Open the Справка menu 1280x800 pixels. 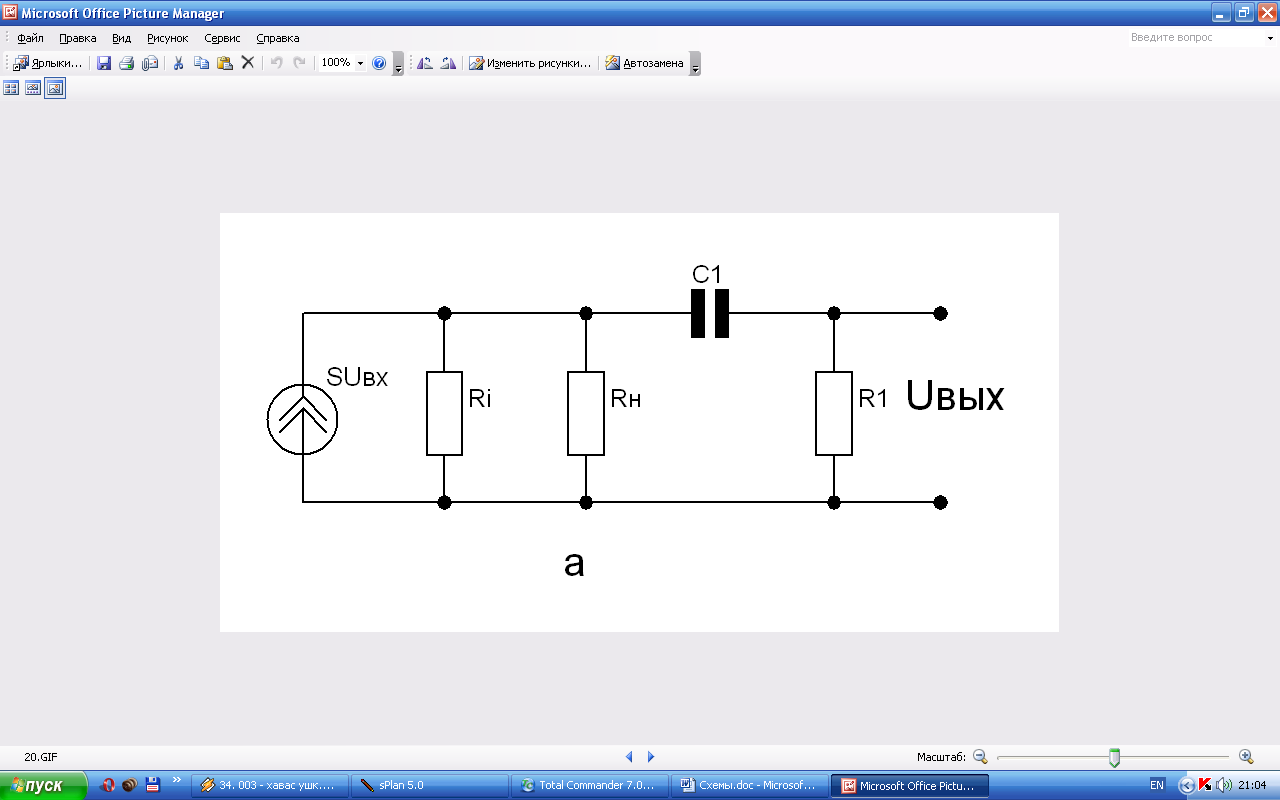coord(278,38)
